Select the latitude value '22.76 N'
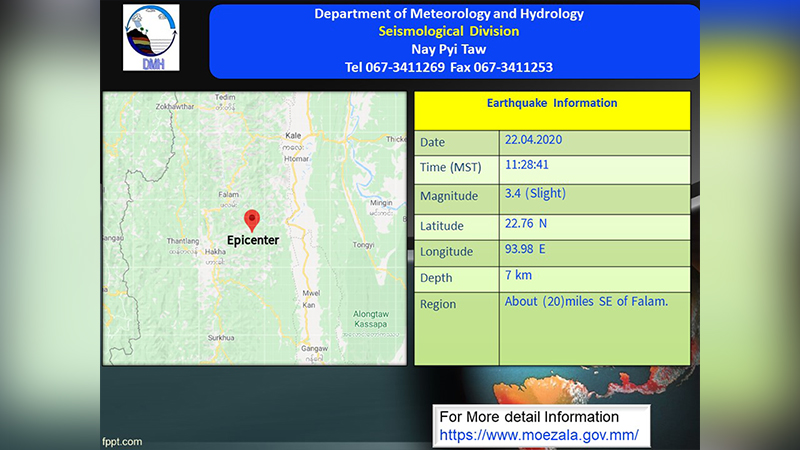800x450 pixels. click(526, 223)
